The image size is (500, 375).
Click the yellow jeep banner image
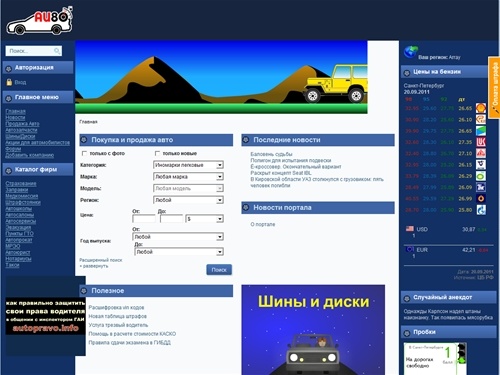221,77
